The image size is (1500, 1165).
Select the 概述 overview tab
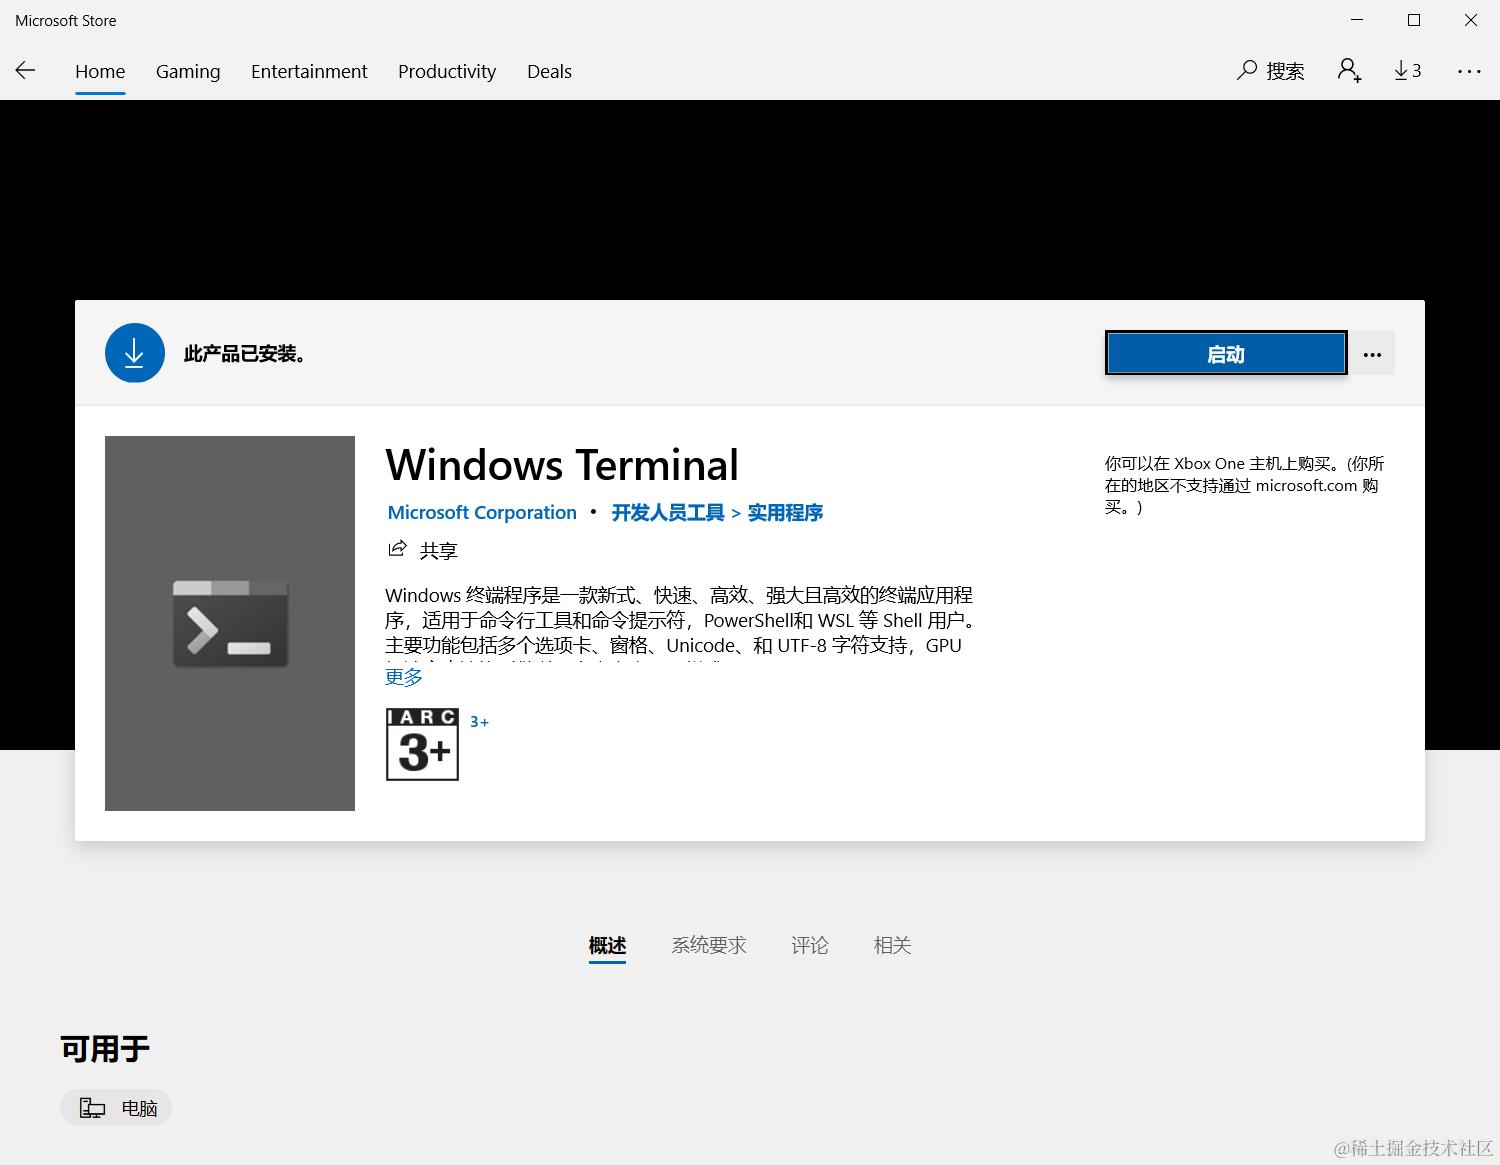[x=607, y=945]
